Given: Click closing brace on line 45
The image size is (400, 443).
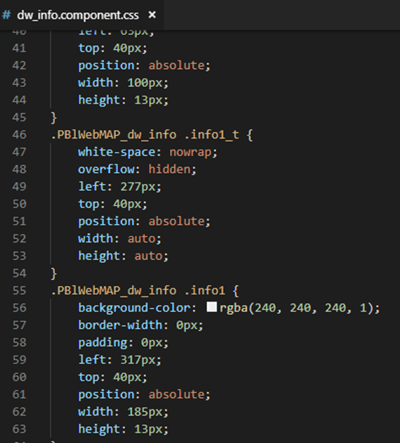Looking at the screenshot, I should [54, 117].
